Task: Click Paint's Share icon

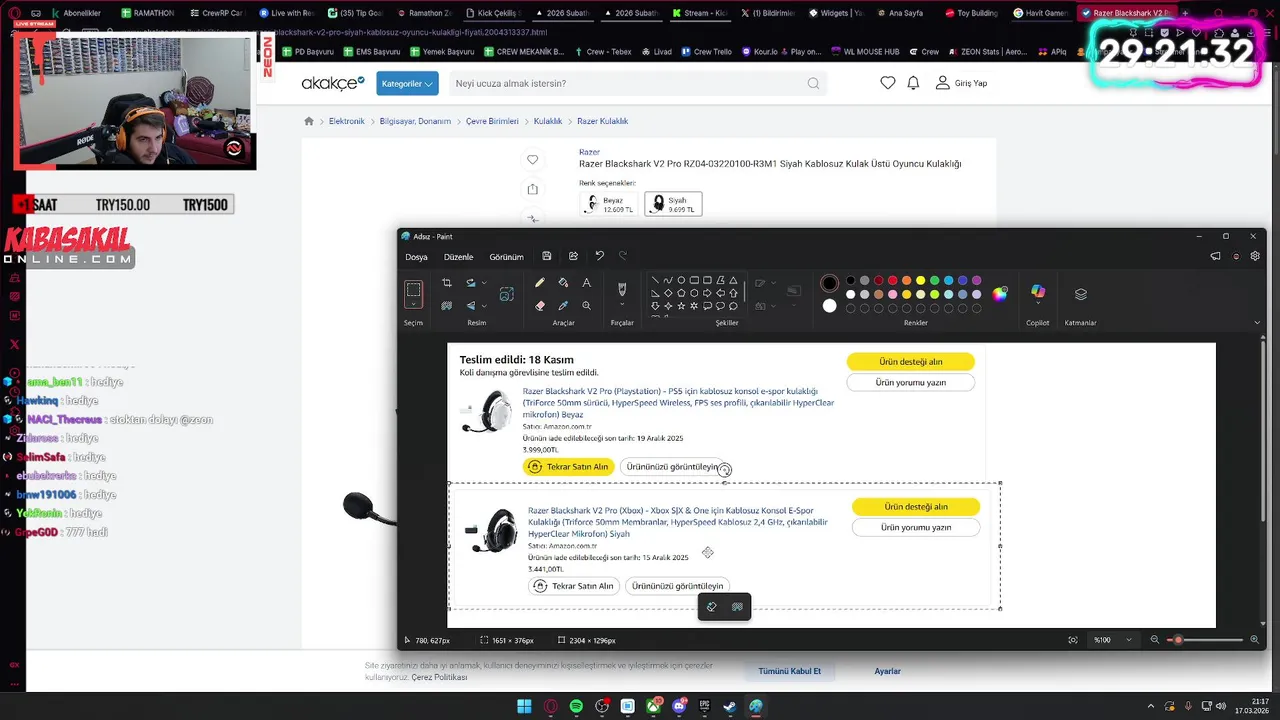Action: coord(573,256)
